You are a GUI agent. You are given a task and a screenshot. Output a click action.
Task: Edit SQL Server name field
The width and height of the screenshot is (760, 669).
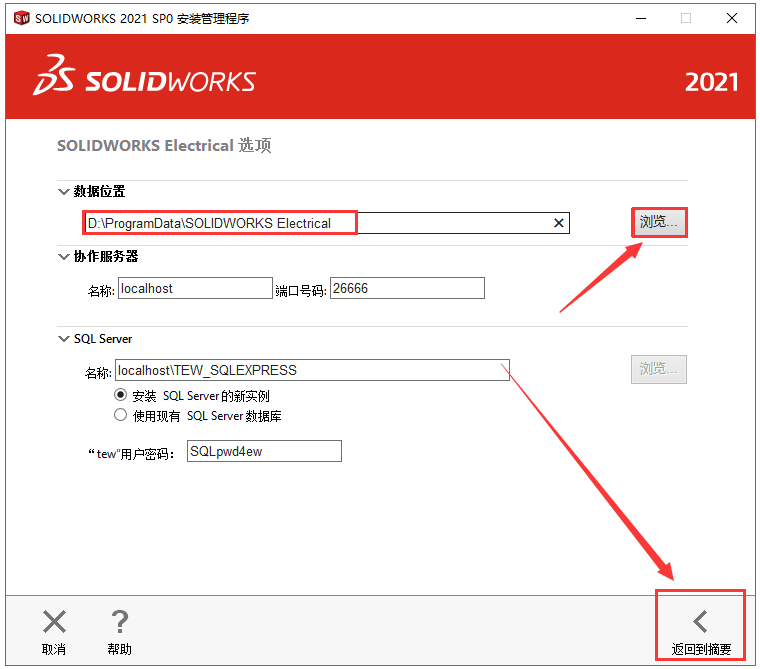312,370
